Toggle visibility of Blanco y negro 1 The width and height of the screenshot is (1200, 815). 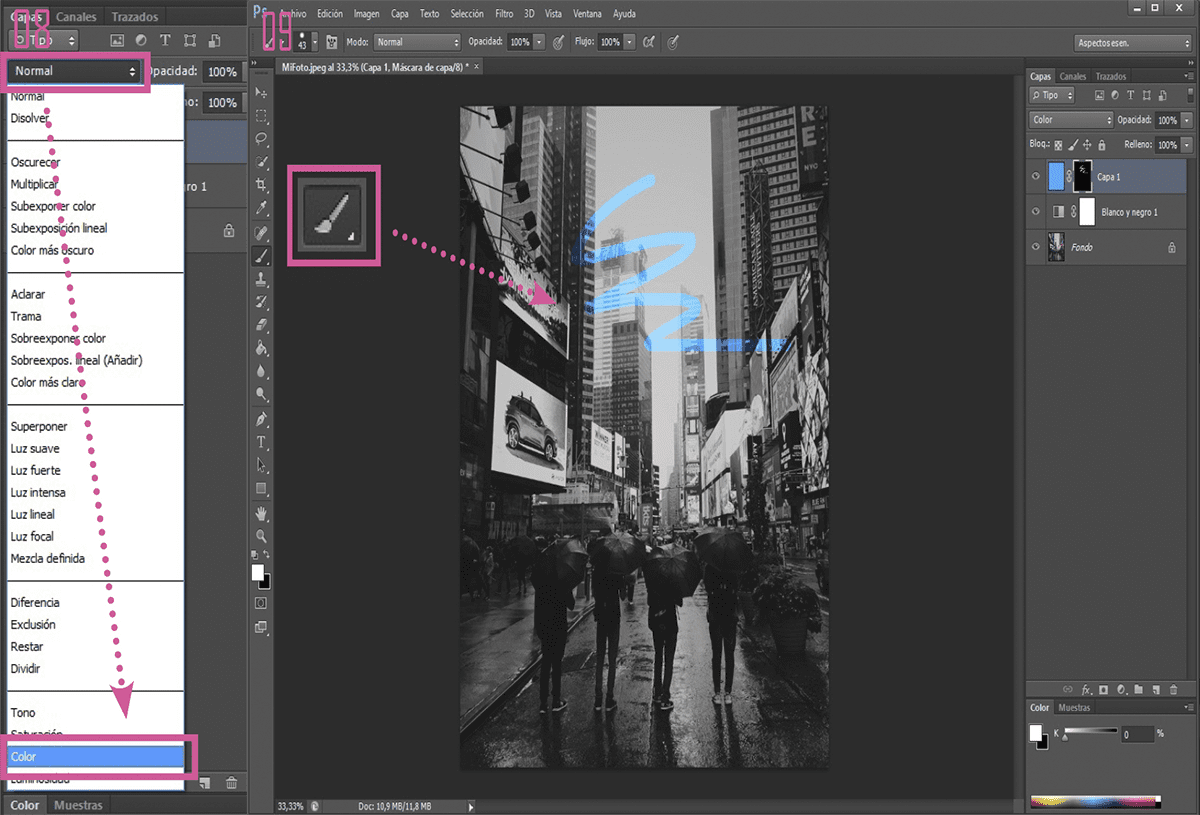click(x=1036, y=212)
